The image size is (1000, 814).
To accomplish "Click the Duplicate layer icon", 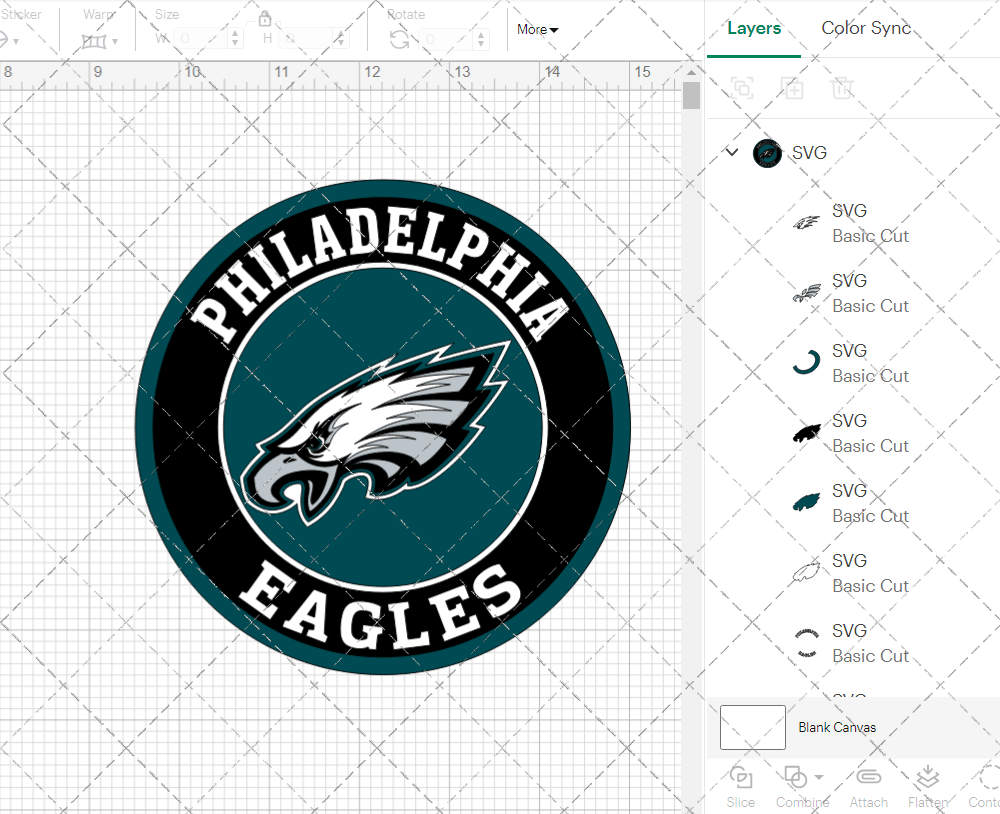I will (793, 88).
